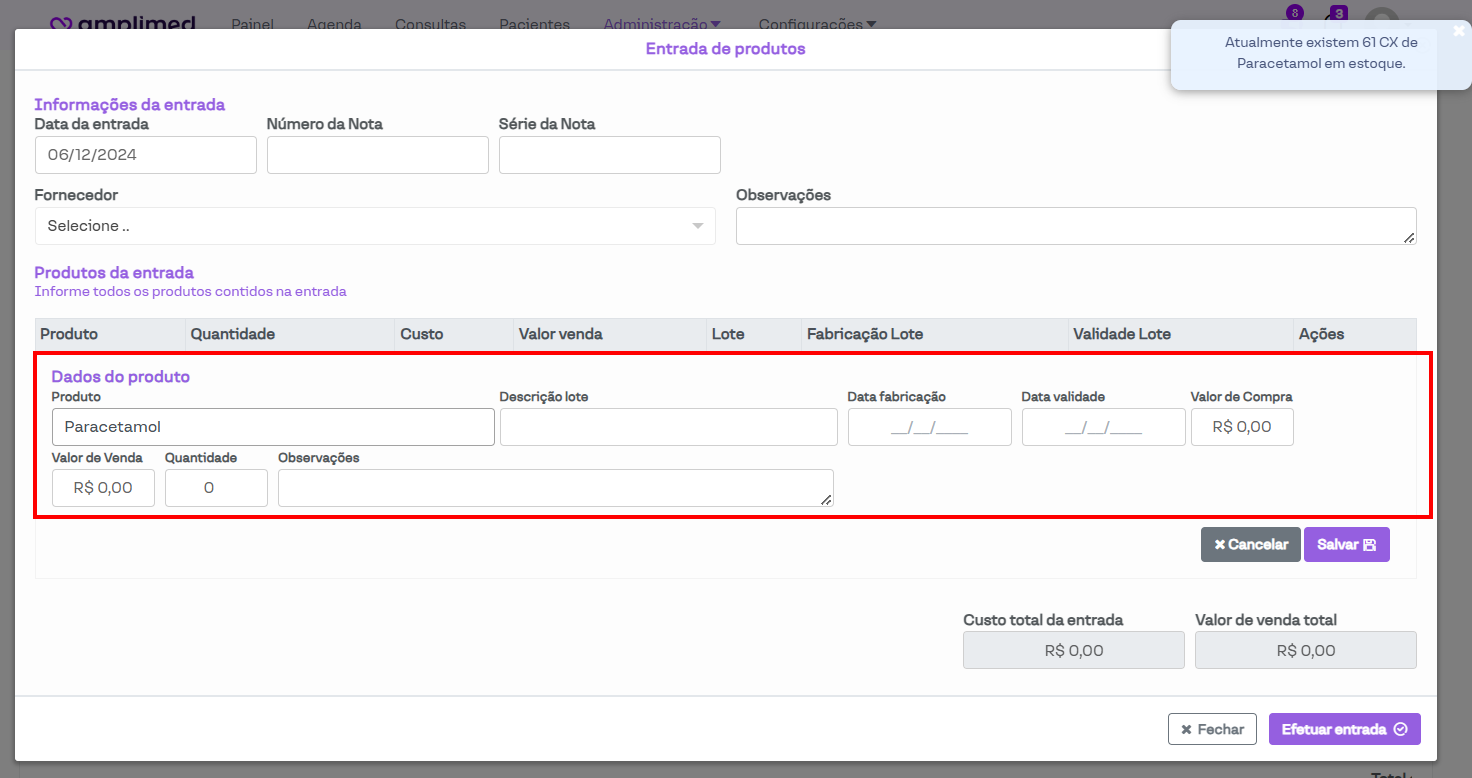1472x778 pixels.
Task: Focus the Número da Nota field
Action: coord(377,155)
